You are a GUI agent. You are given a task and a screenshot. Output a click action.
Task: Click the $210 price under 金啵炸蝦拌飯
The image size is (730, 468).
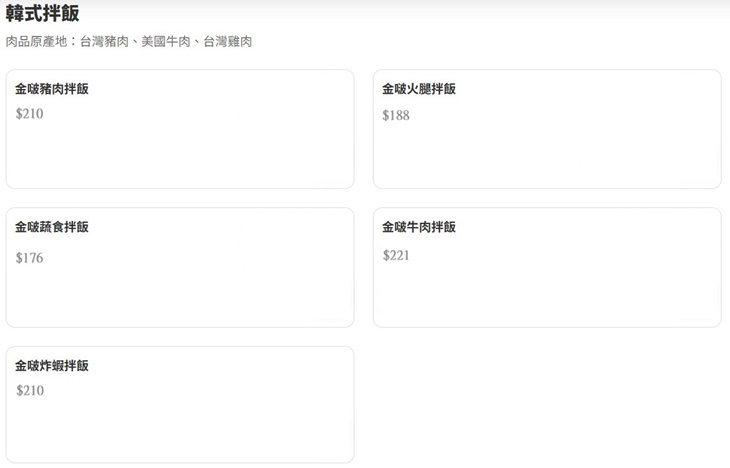tap(30, 391)
